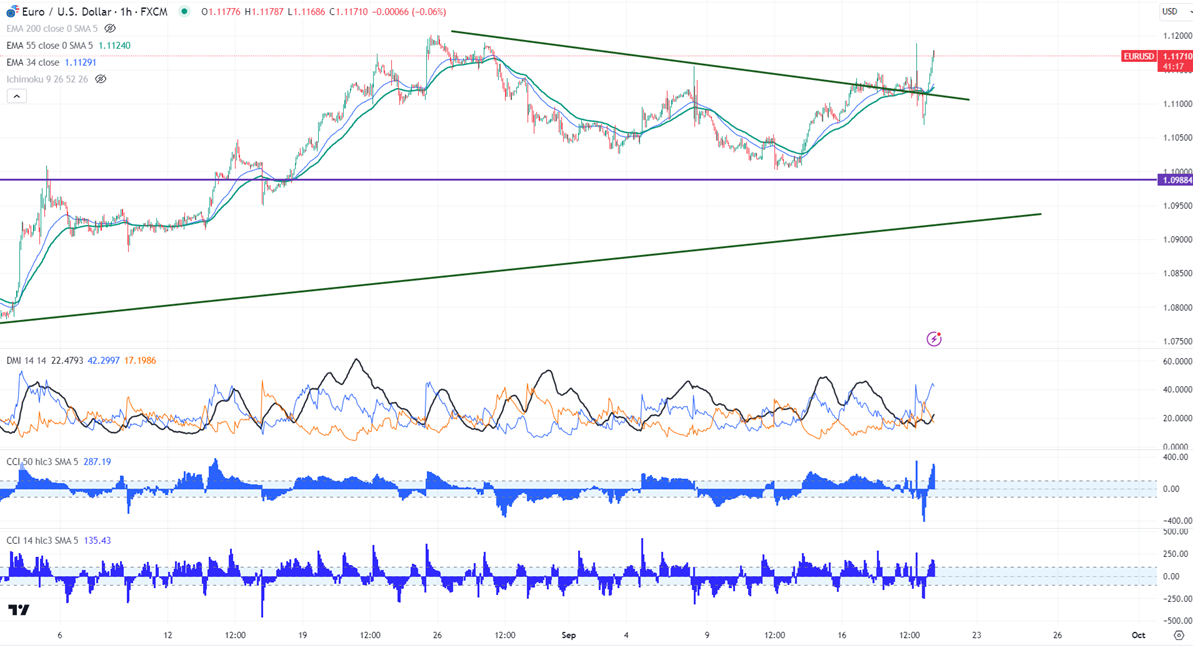Select the CCI 50 hlc3 SMA 5 legend
The width and height of the screenshot is (1193, 650).
coord(42,462)
